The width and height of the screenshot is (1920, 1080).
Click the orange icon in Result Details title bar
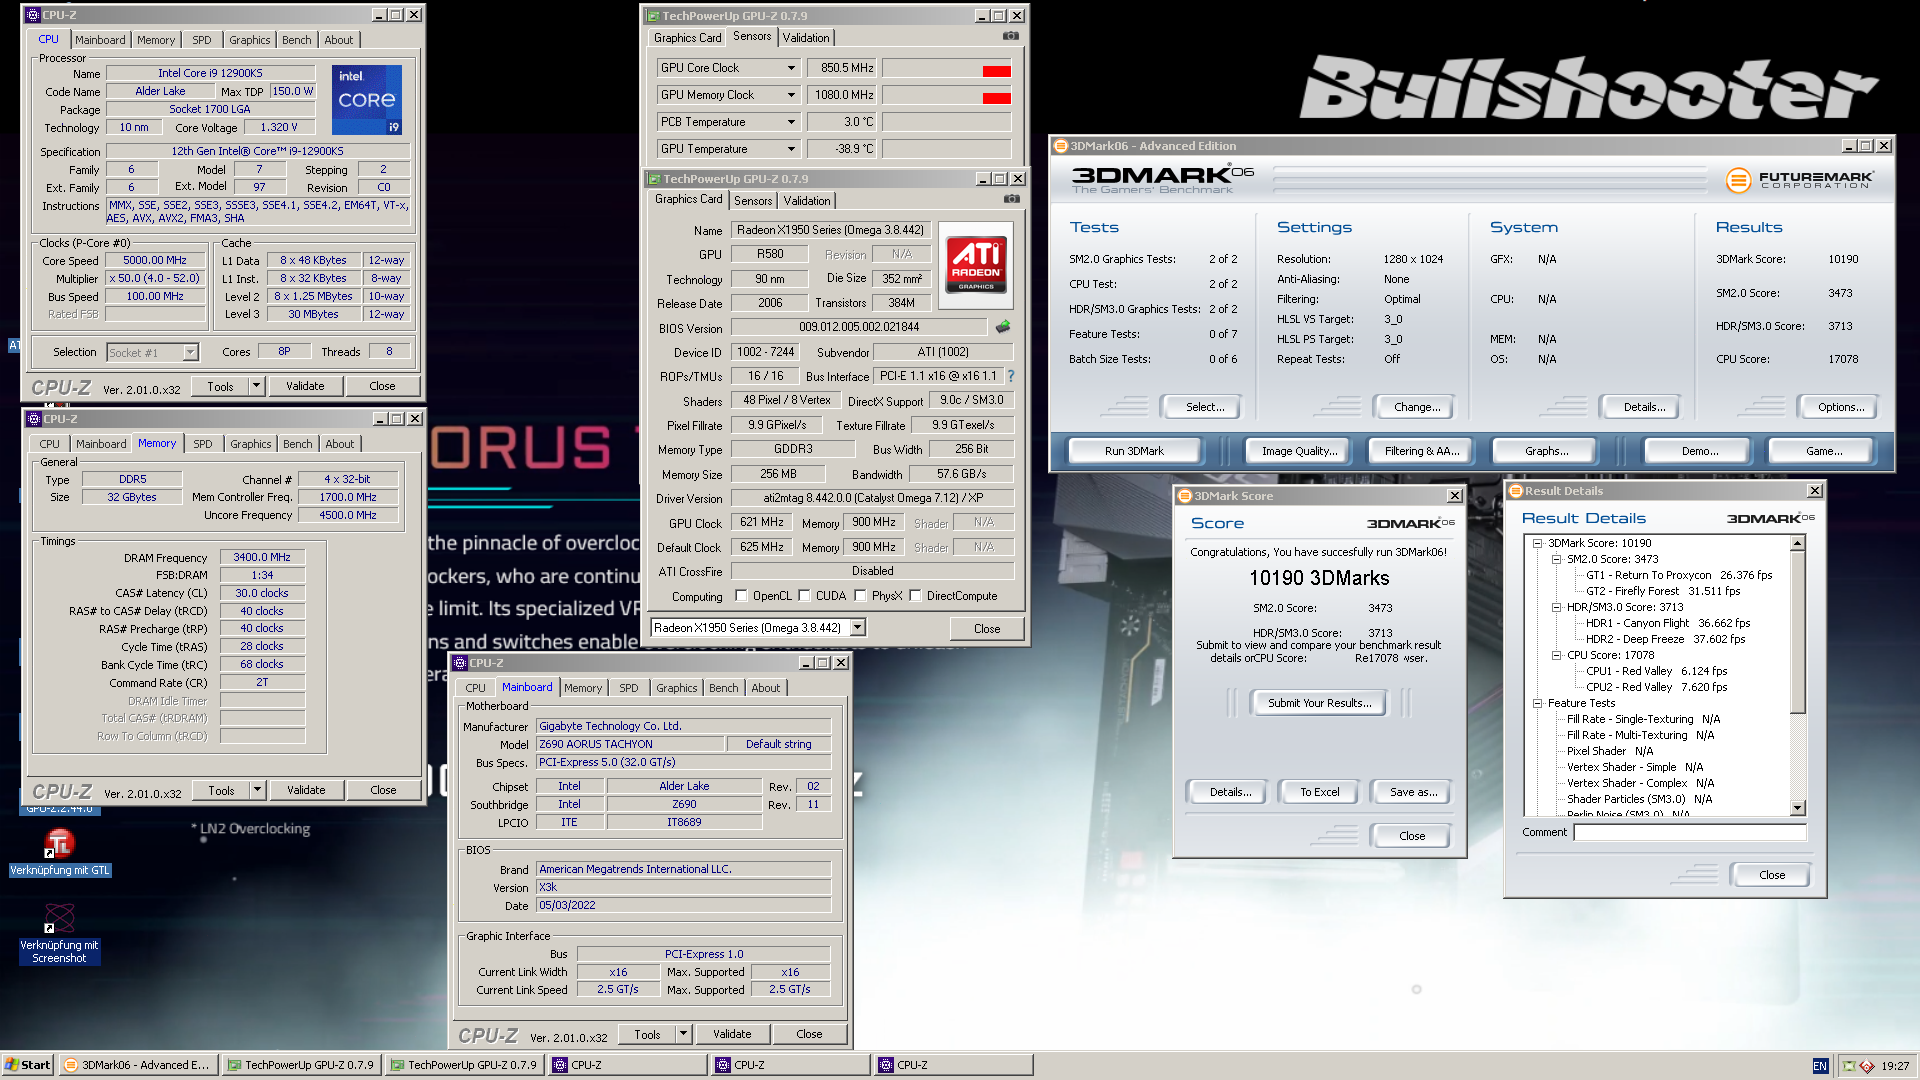[x=1515, y=491]
